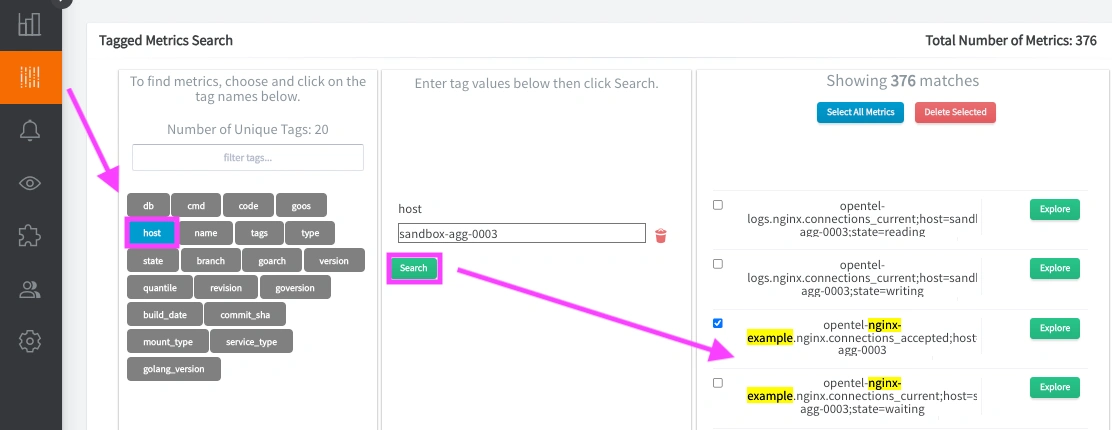Deselect the blue host tag
The width and height of the screenshot is (1112, 430).
point(152,233)
